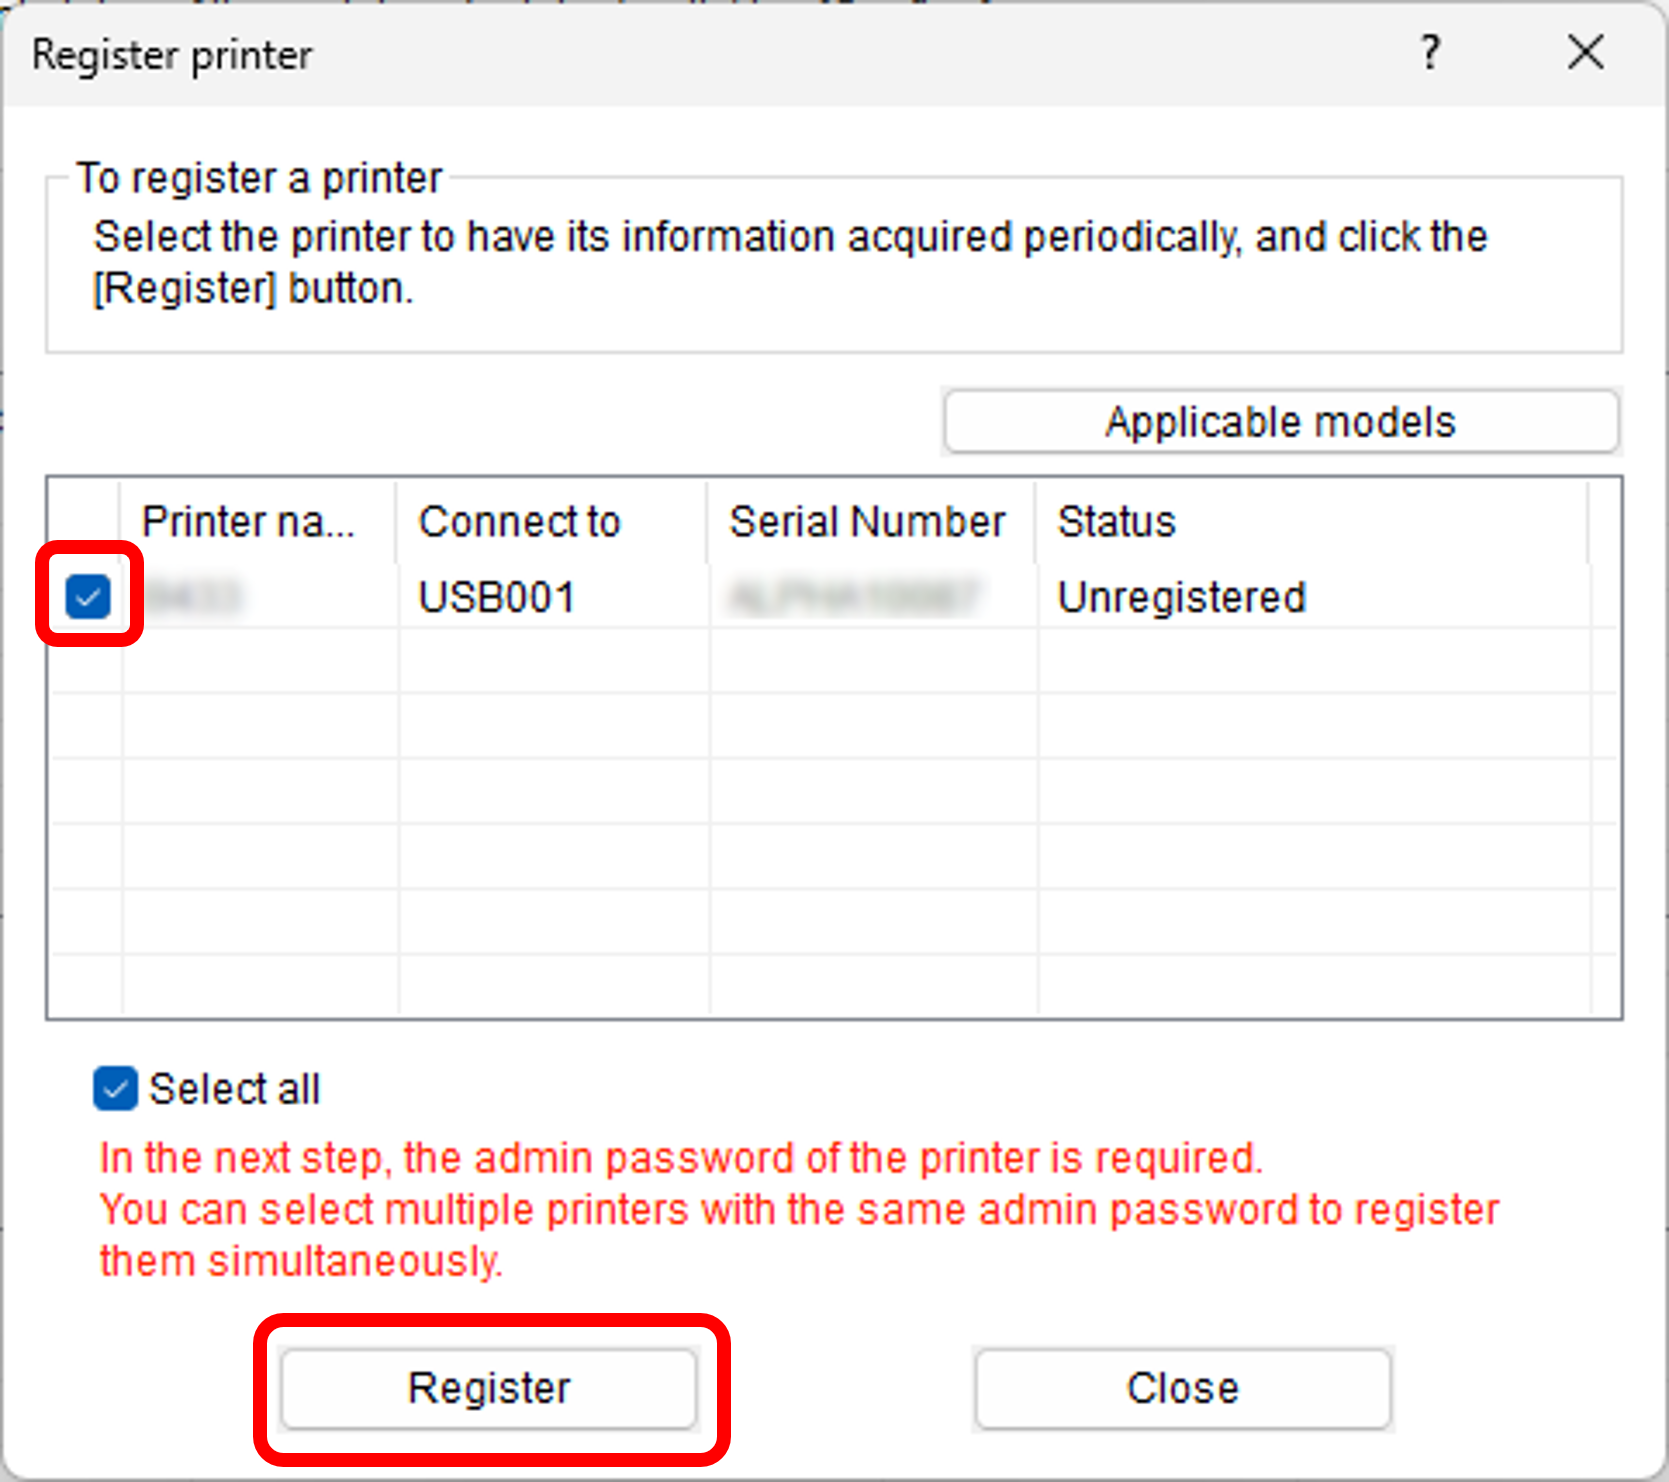Select the USB001 connection cell

497,598
